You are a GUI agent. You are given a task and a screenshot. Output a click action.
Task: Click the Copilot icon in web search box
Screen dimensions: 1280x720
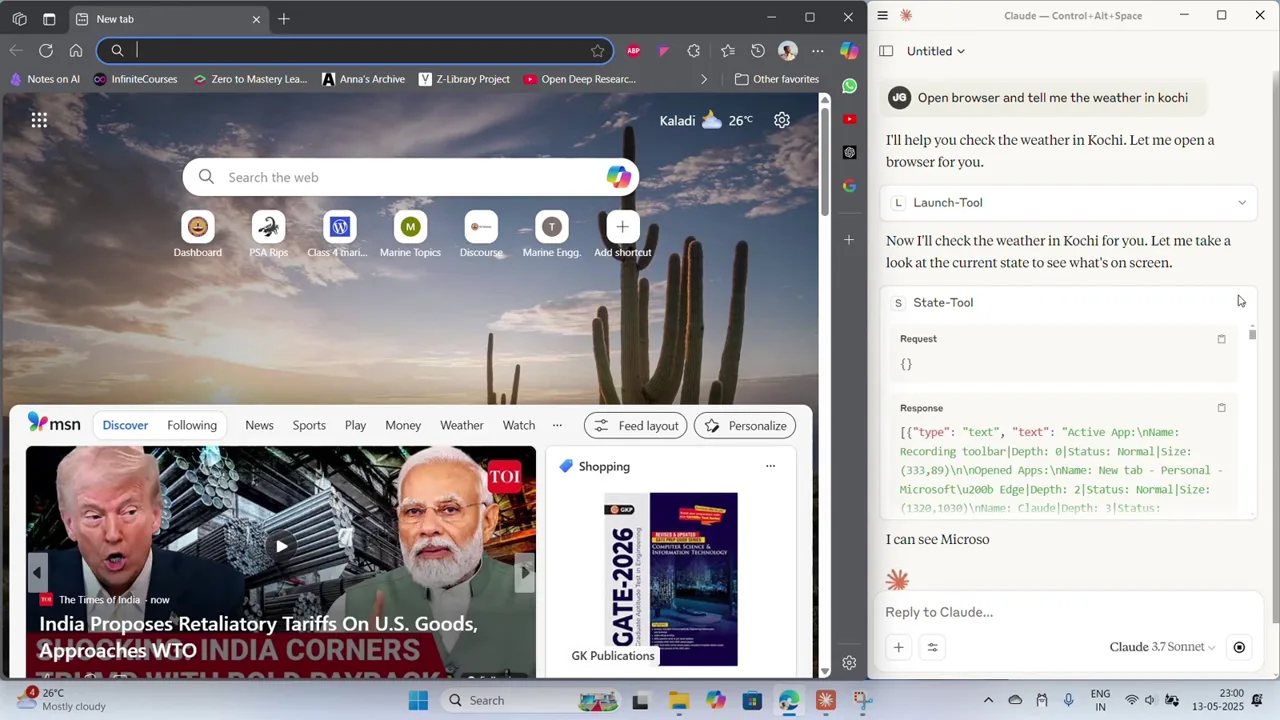[x=619, y=177]
